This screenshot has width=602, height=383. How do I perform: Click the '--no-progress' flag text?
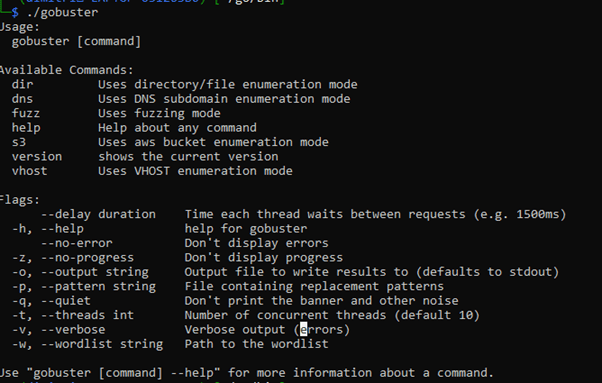pyautogui.click(x=88, y=258)
